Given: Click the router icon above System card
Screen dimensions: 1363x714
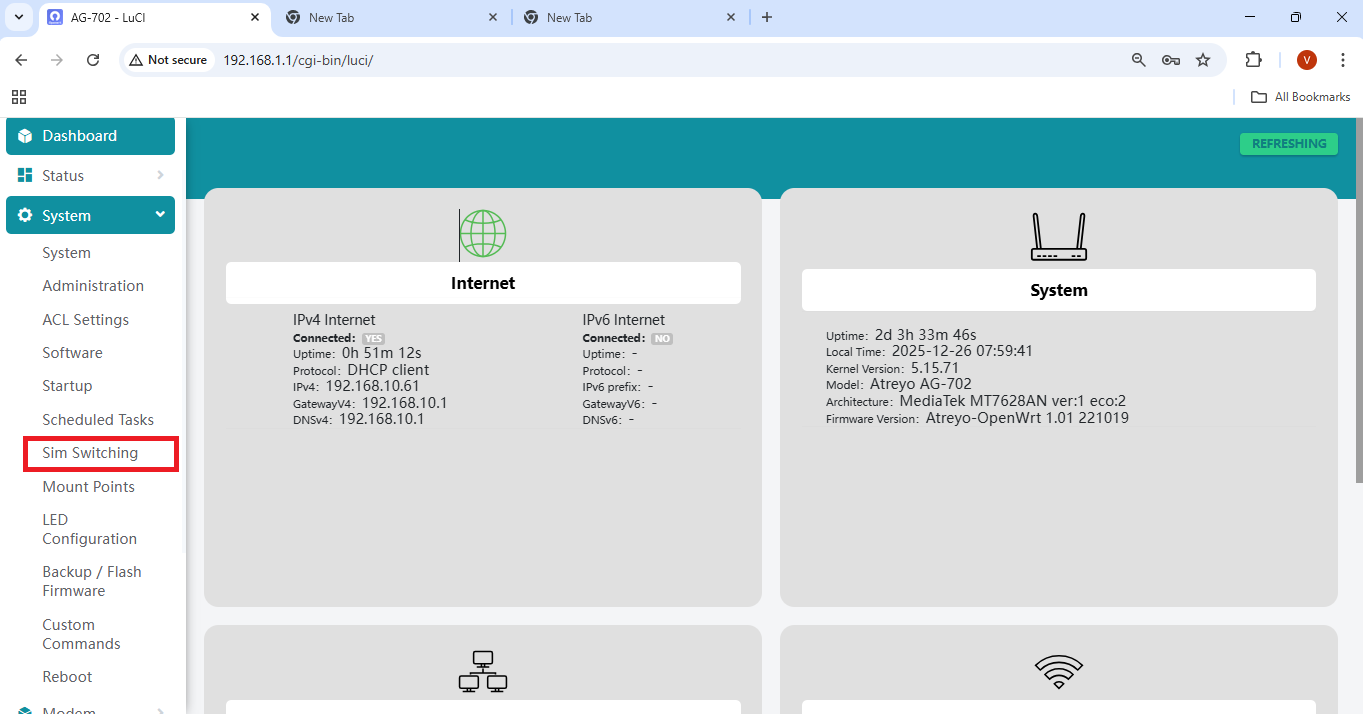Looking at the screenshot, I should click(1059, 237).
